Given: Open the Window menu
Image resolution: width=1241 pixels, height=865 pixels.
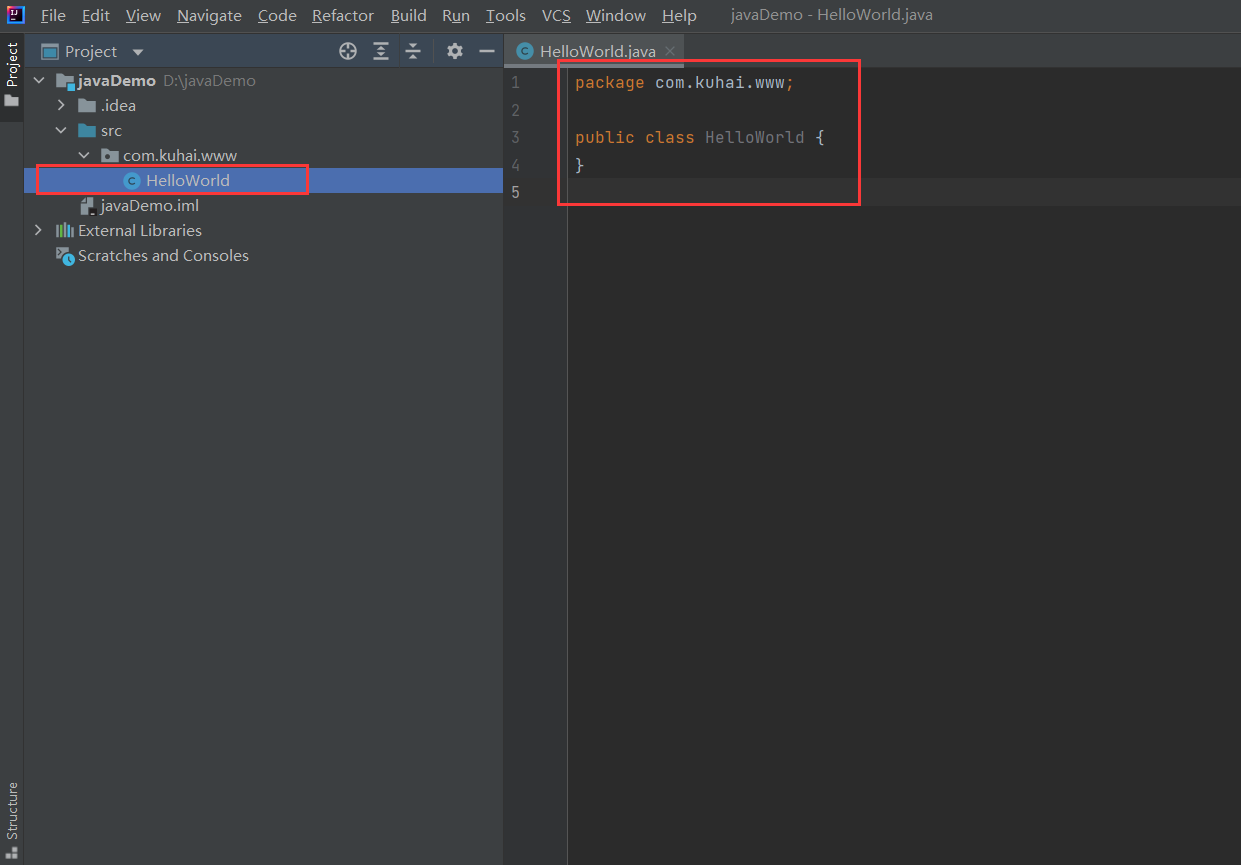Looking at the screenshot, I should (616, 16).
